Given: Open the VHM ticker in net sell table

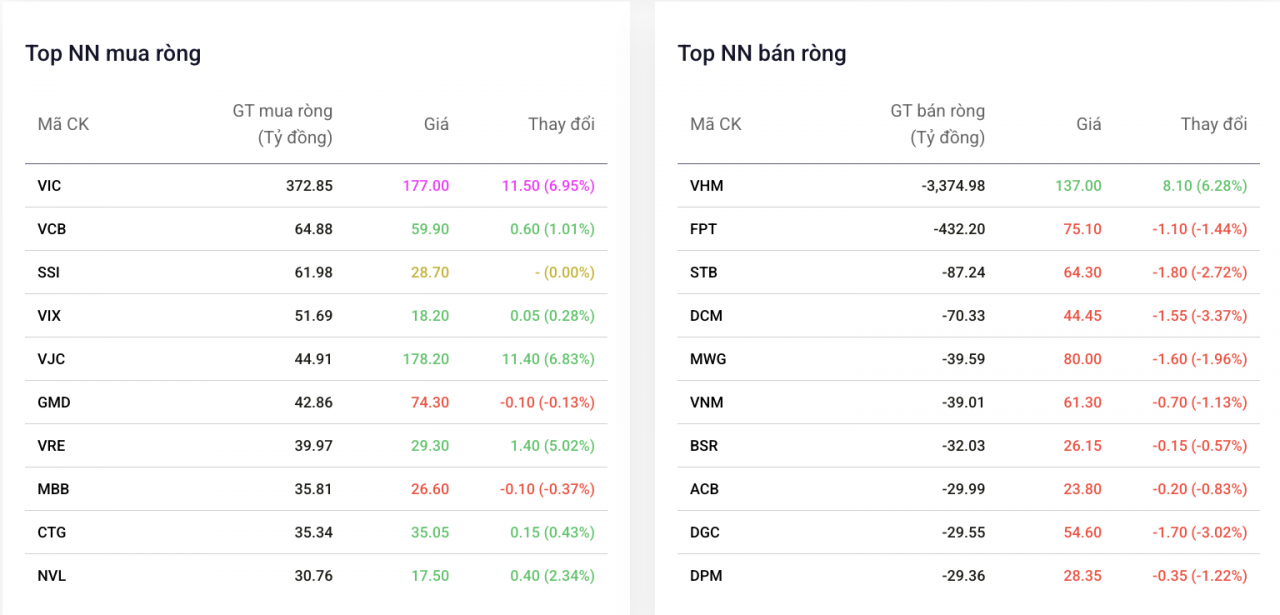Looking at the screenshot, I should pos(706,186).
